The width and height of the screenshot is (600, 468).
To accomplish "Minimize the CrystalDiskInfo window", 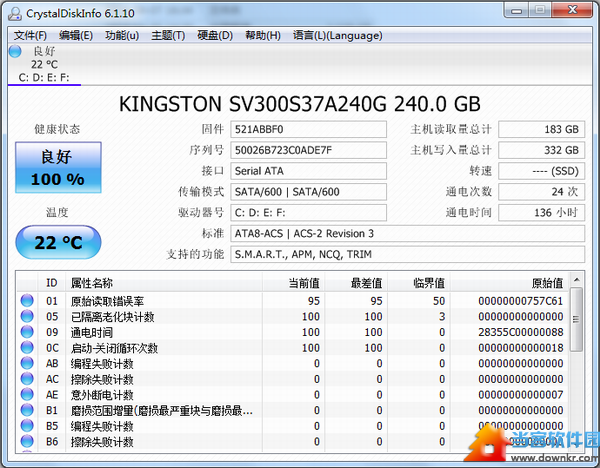I will click(x=517, y=10).
